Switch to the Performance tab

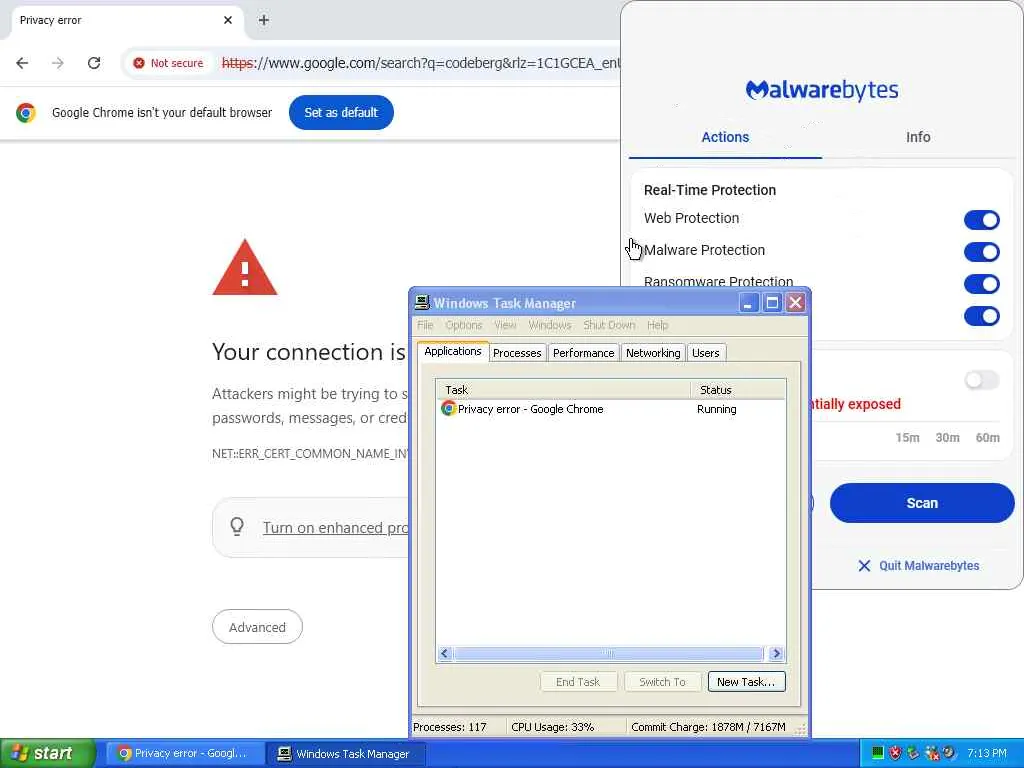(x=583, y=353)
